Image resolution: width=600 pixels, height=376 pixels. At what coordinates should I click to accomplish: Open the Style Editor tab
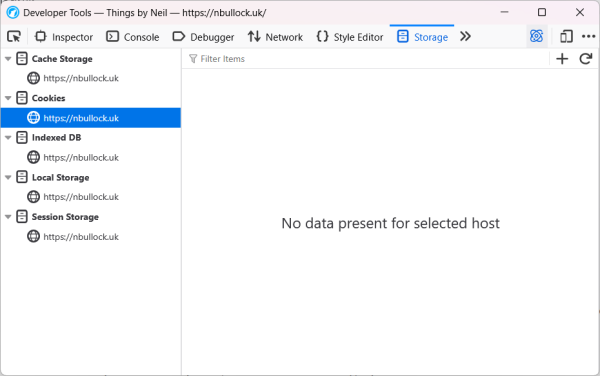(x=350, y=37)
